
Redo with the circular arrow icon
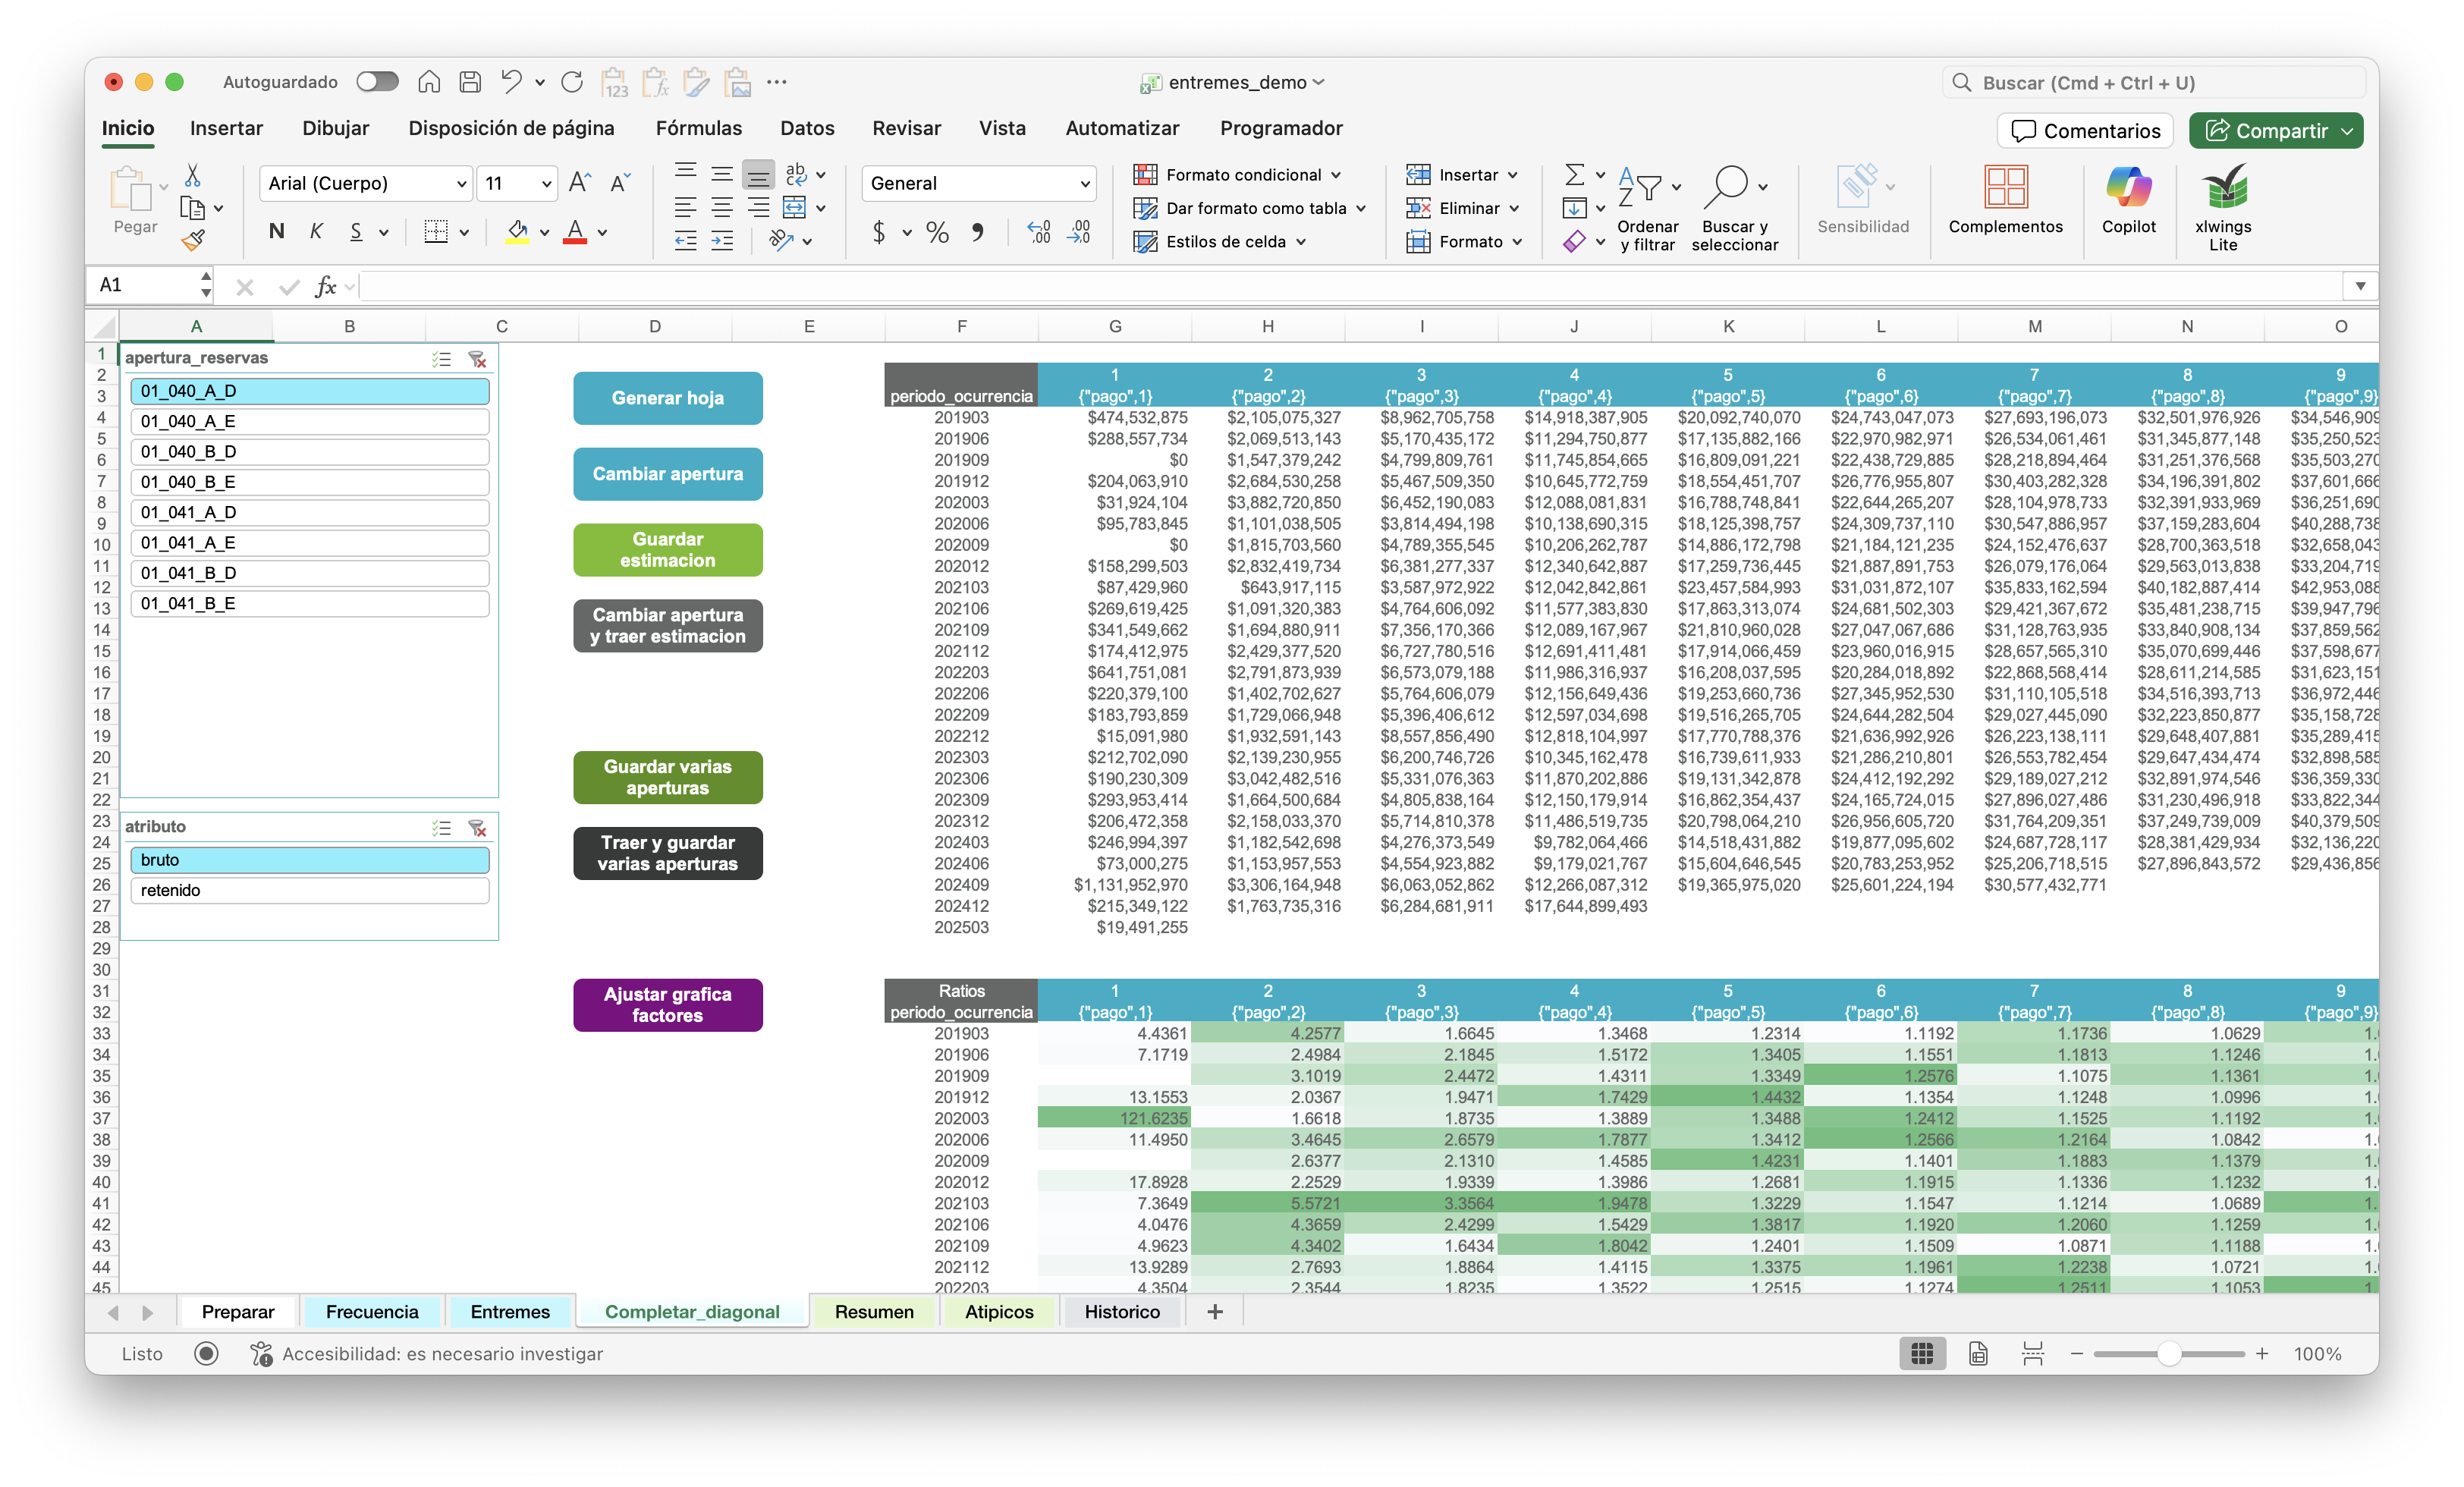coord(572,82)
